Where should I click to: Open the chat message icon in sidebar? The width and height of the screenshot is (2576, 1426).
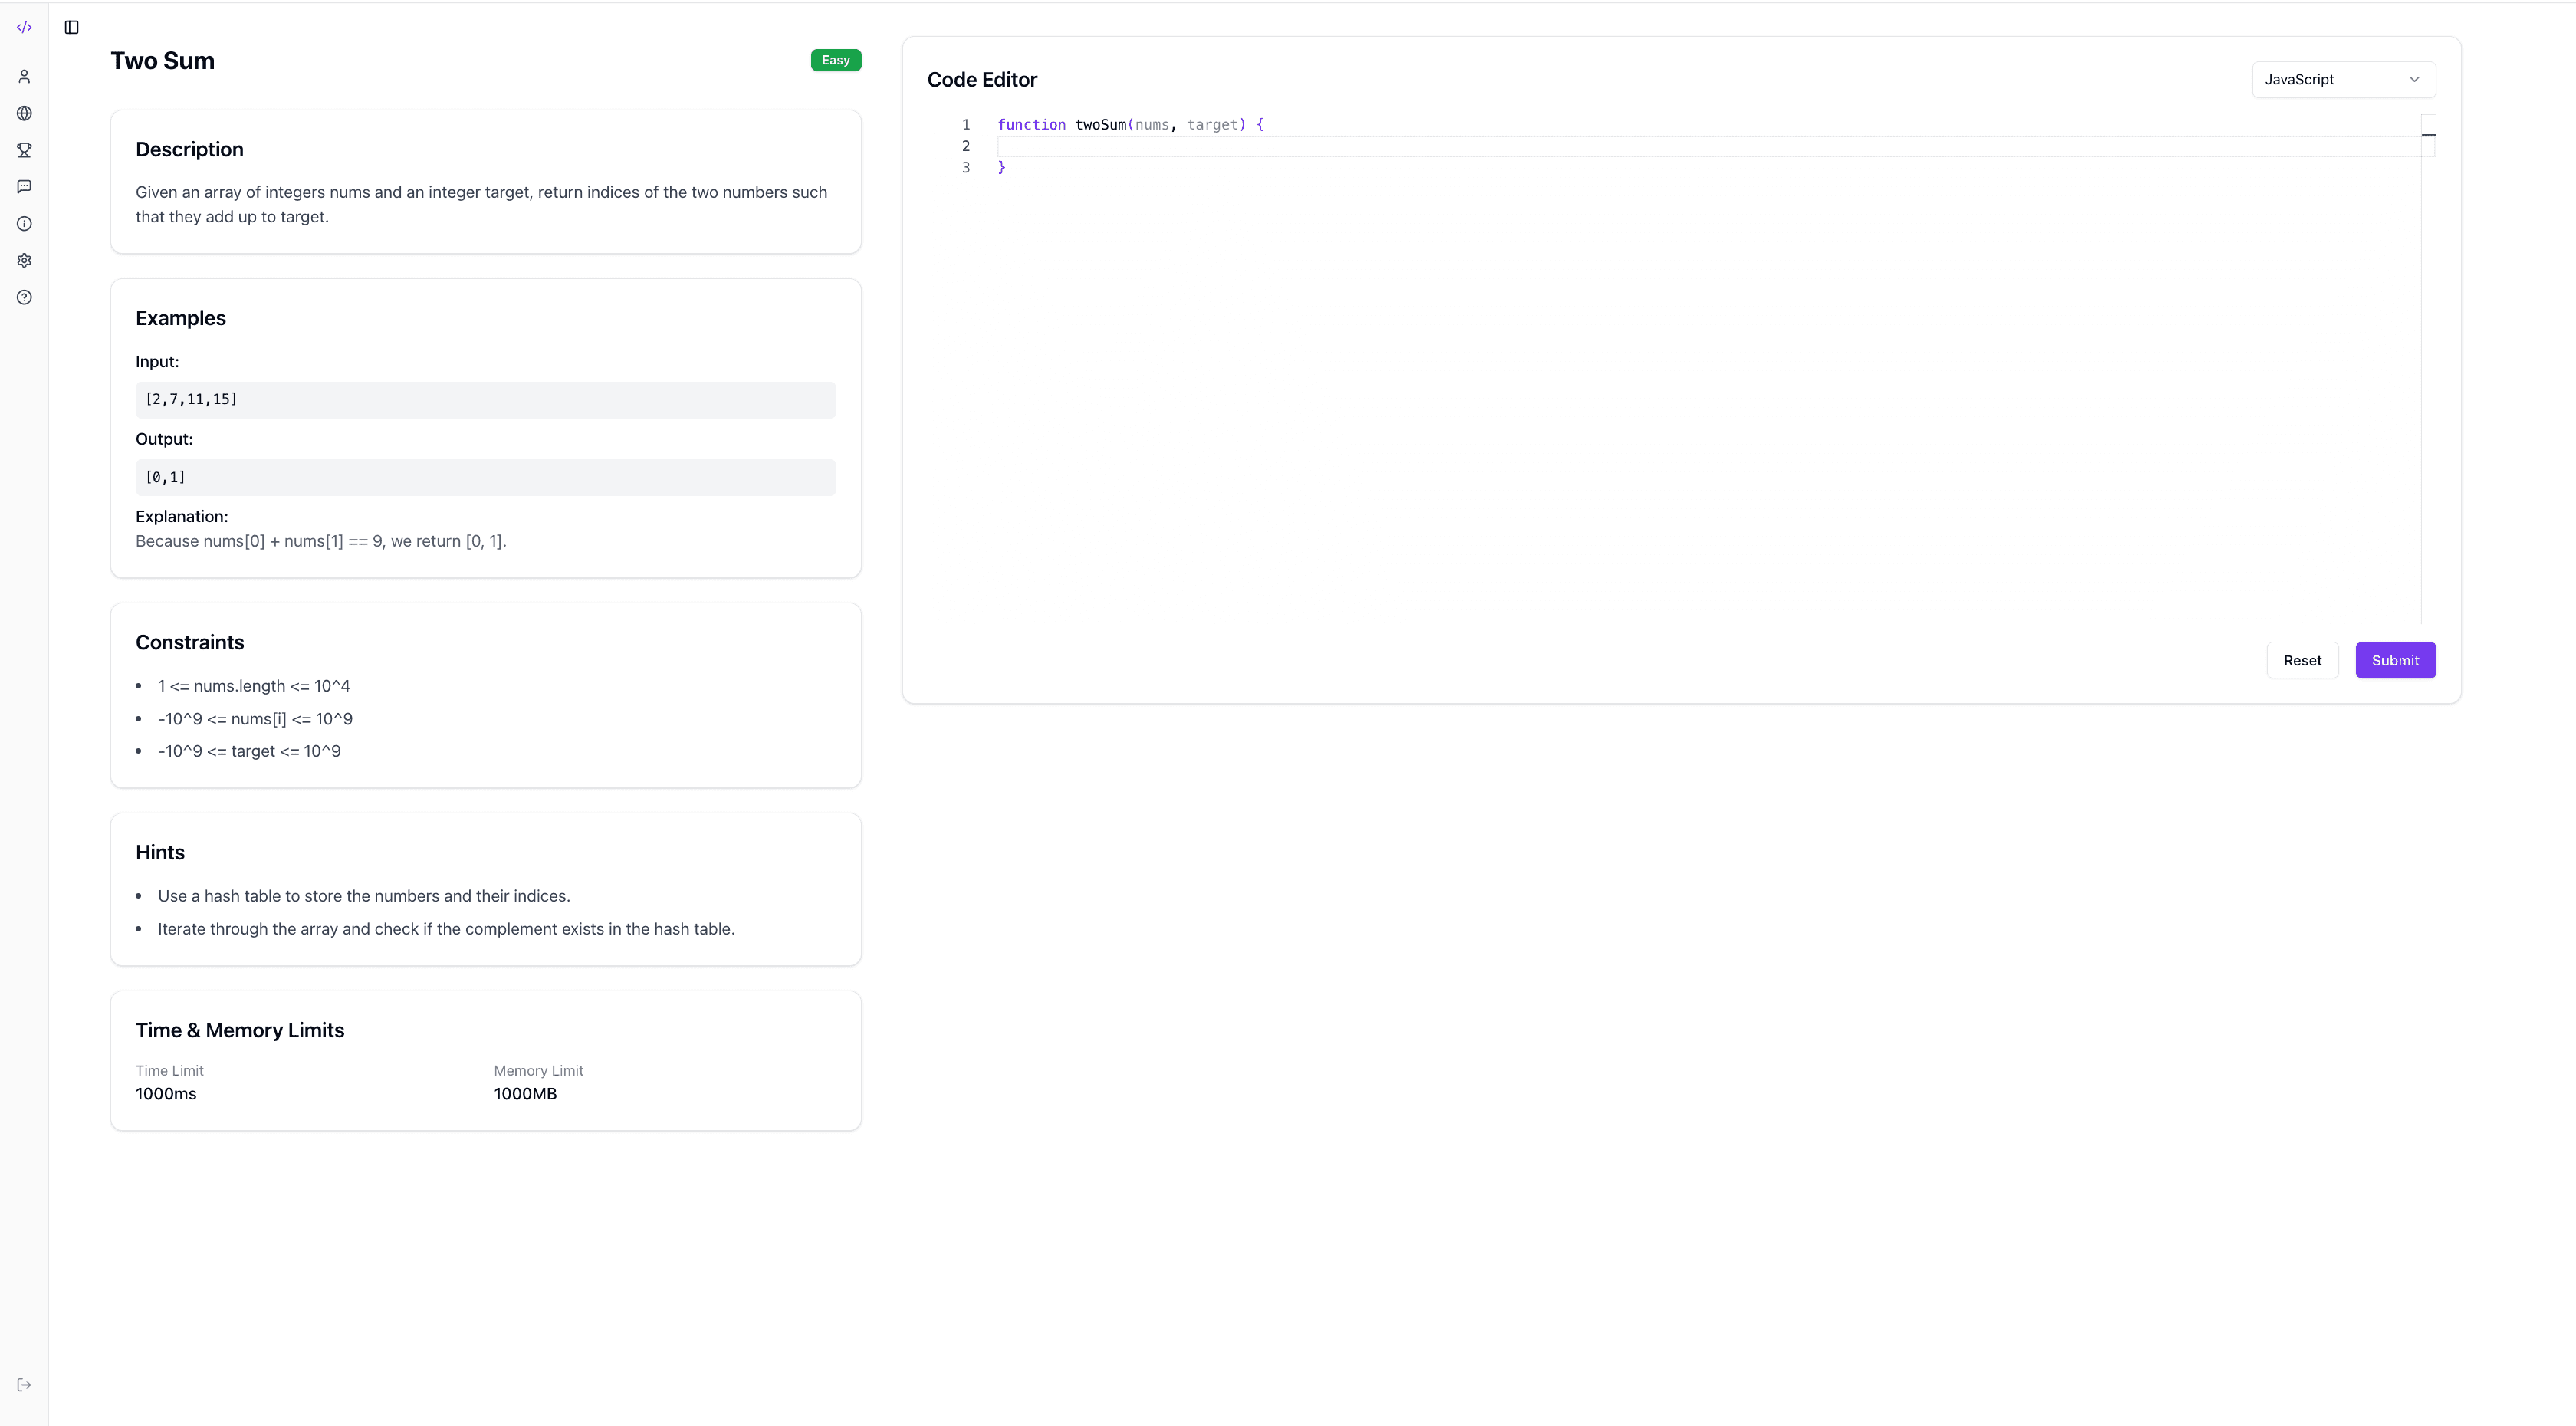pos(24,187)
